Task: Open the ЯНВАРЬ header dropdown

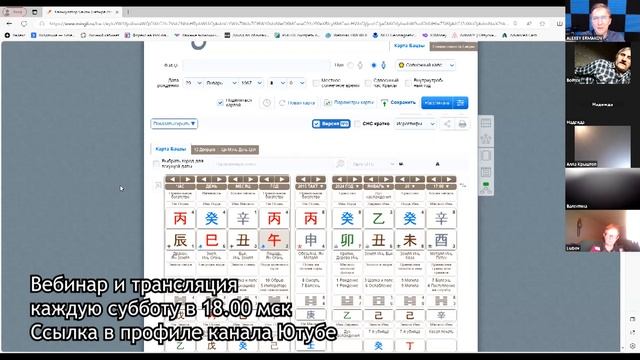Action: pyautogui.click(x=378, y=186)
